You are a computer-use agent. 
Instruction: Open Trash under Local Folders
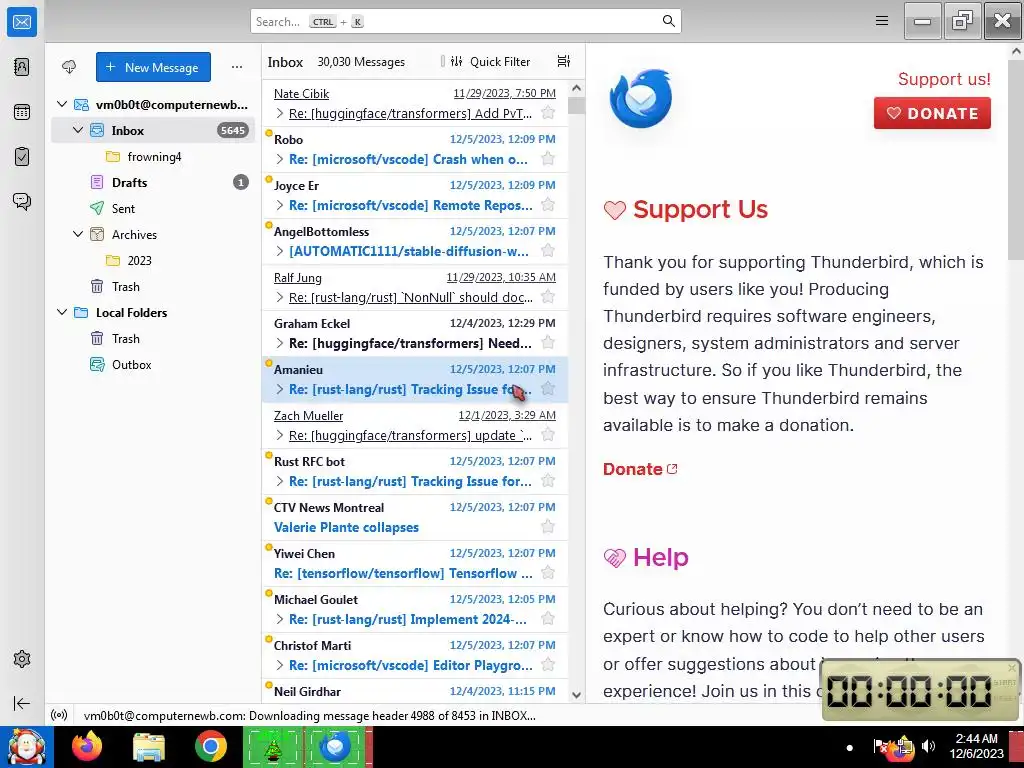pos(153,338)
